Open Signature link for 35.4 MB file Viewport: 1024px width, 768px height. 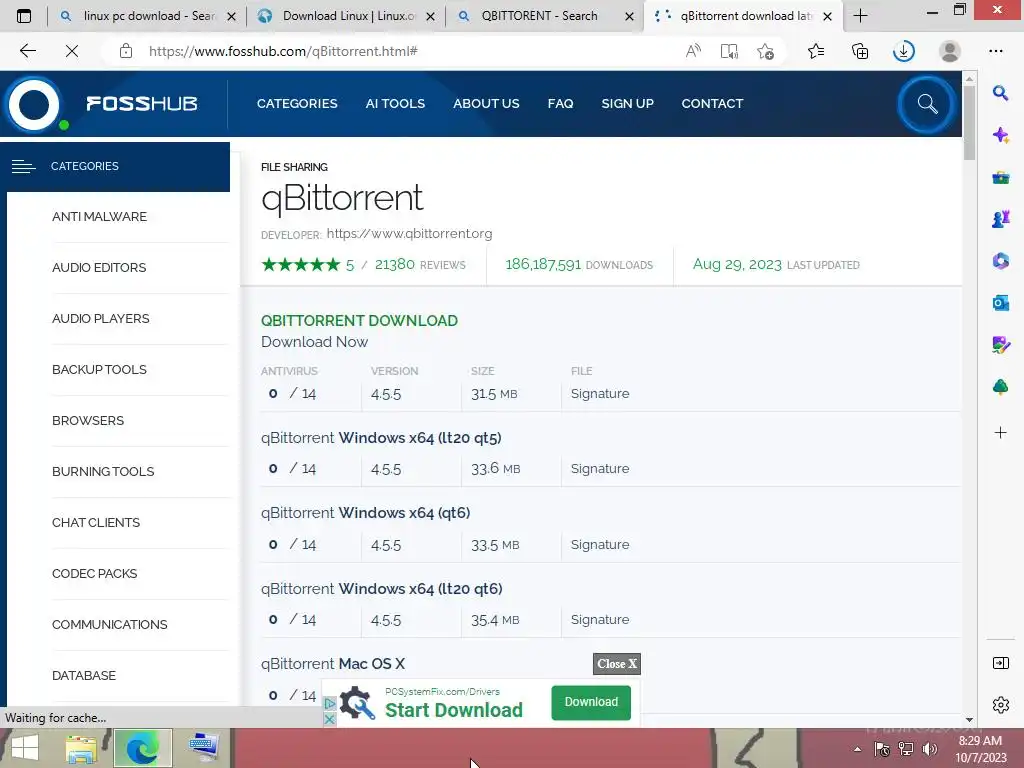pyautogui.click(x=600, y=620)
